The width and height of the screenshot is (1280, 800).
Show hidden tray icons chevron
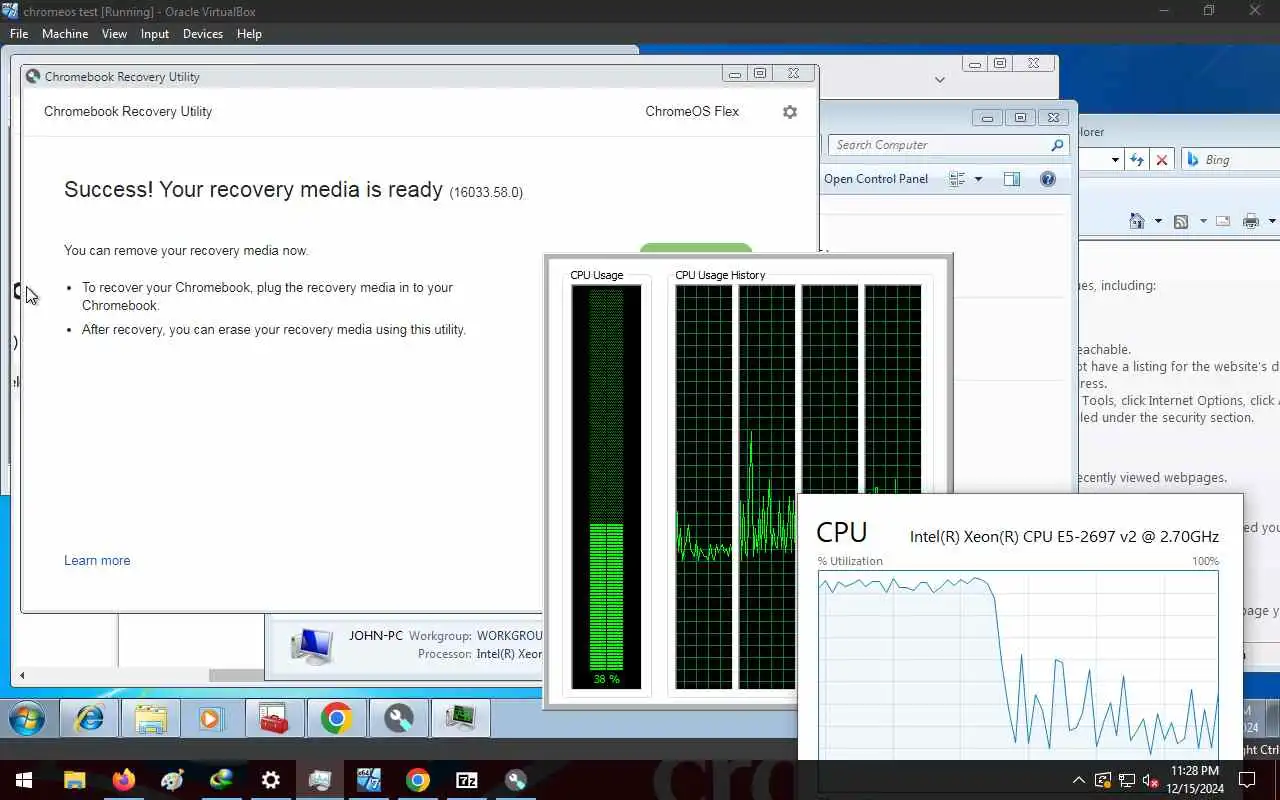point(1079,780)
